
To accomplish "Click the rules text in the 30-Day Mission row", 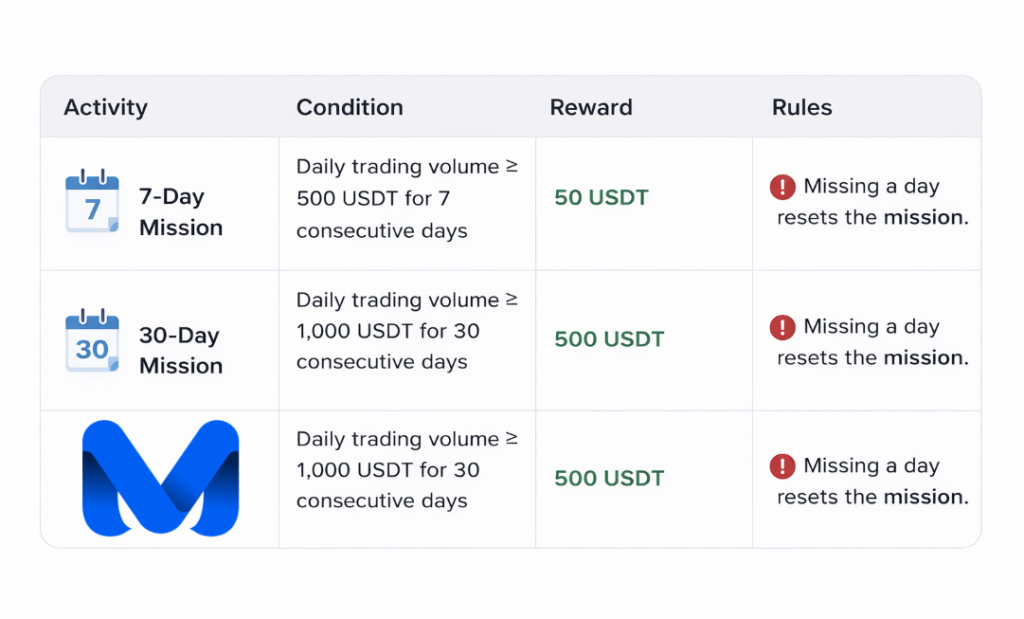I will point(872,343).
